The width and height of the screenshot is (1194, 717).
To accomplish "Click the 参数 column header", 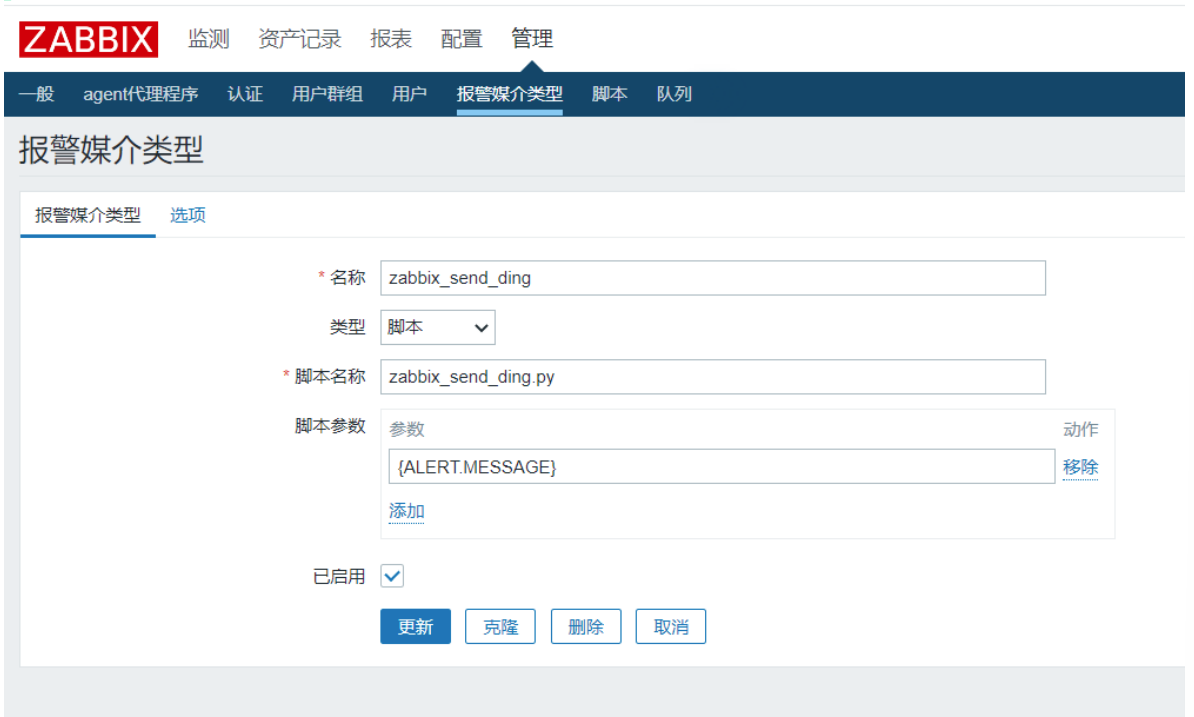I will (x=407, y=429).
